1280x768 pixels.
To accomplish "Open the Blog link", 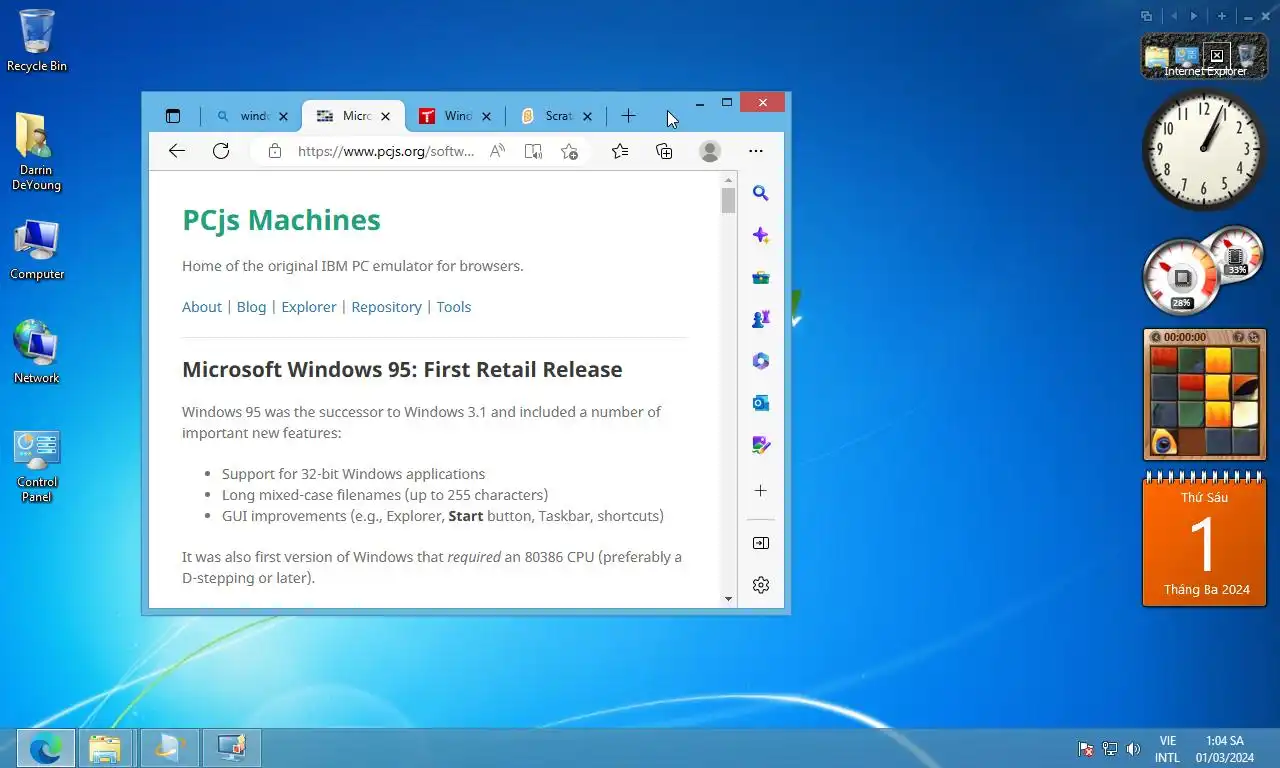I will point(251,307).
